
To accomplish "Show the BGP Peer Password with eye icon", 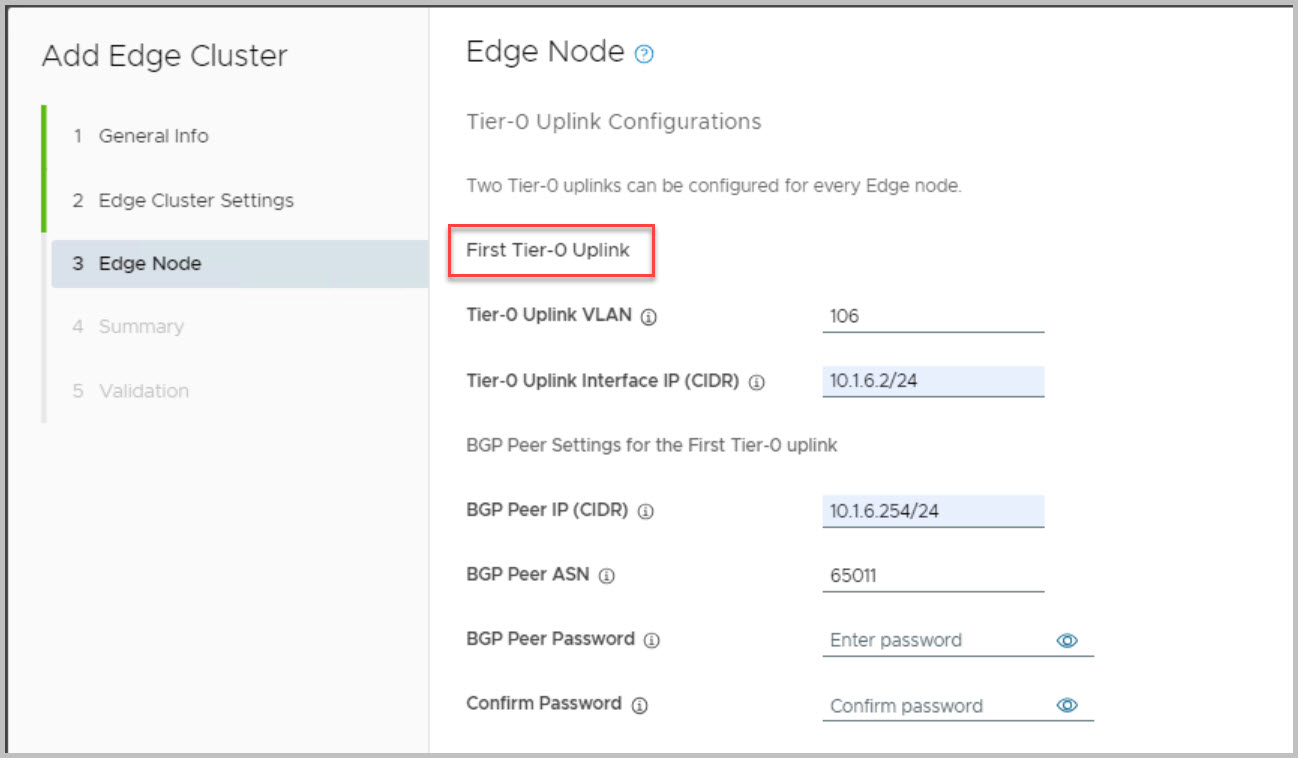I will [x=1066, y=640].
